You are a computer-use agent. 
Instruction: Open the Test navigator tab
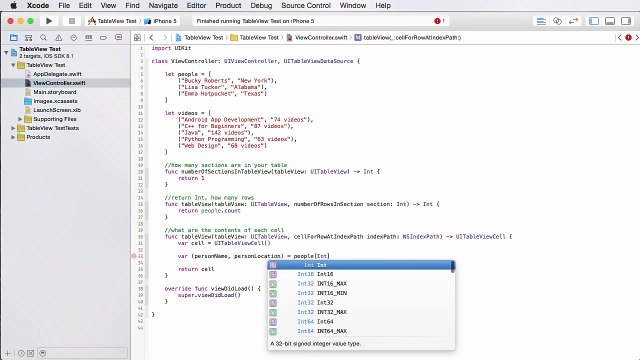pyautogui.click(x=73, y=38)
